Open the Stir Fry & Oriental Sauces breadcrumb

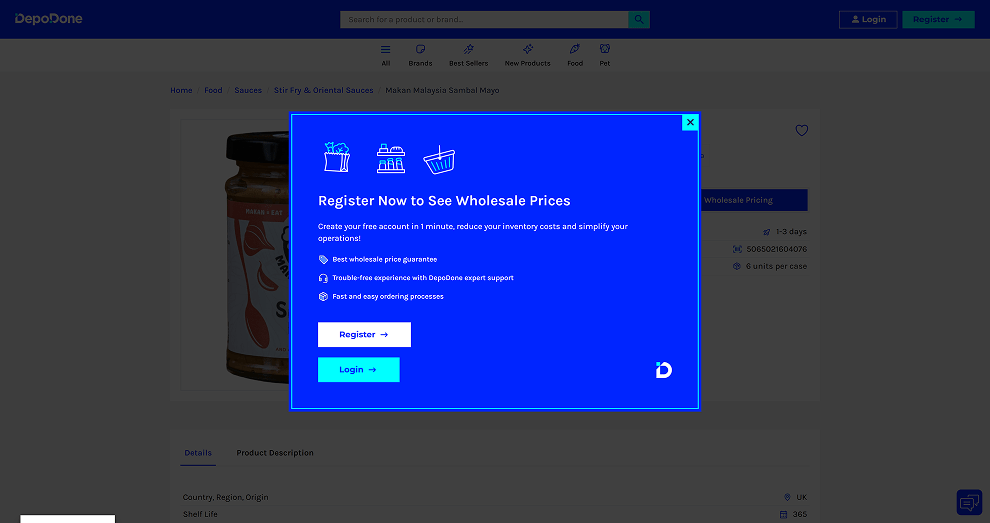coord(323,90)
